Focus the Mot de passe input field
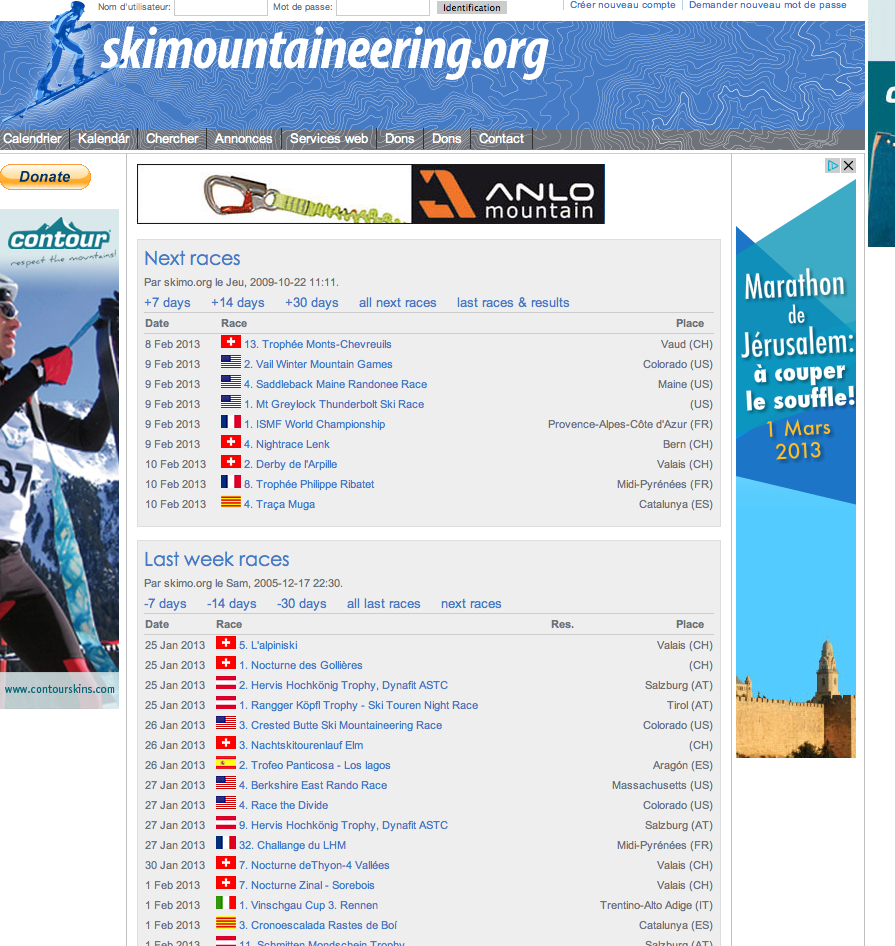Screen dimensions: 895x946 [382, 7]
